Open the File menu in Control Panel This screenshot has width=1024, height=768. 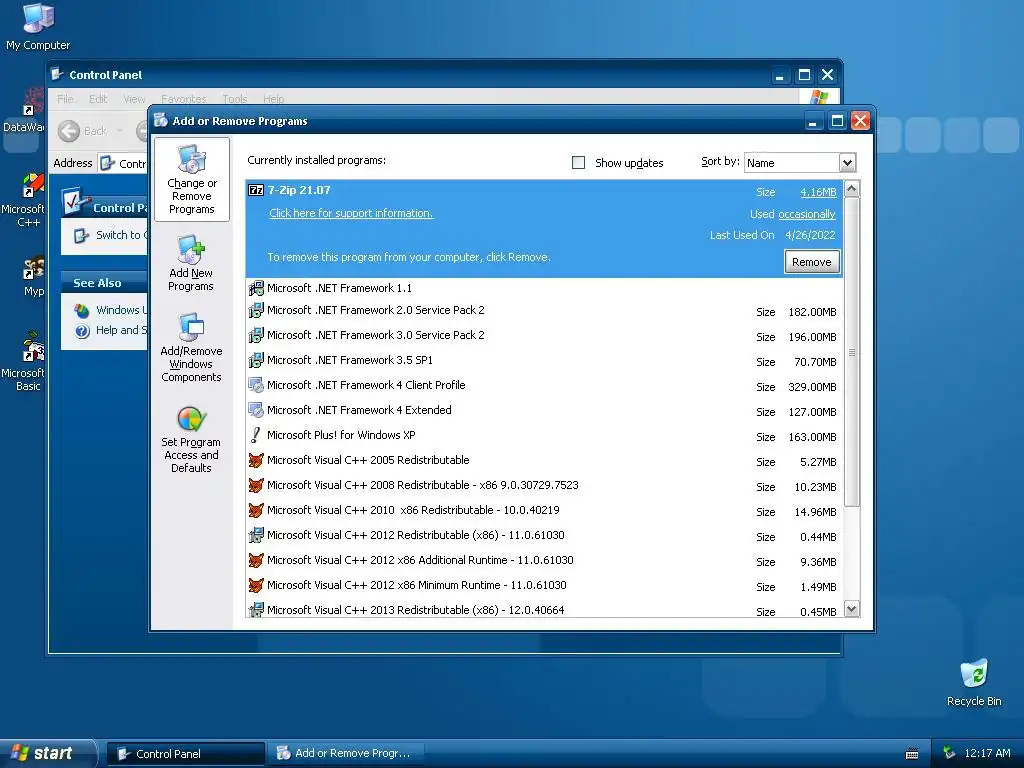(65, 99)
